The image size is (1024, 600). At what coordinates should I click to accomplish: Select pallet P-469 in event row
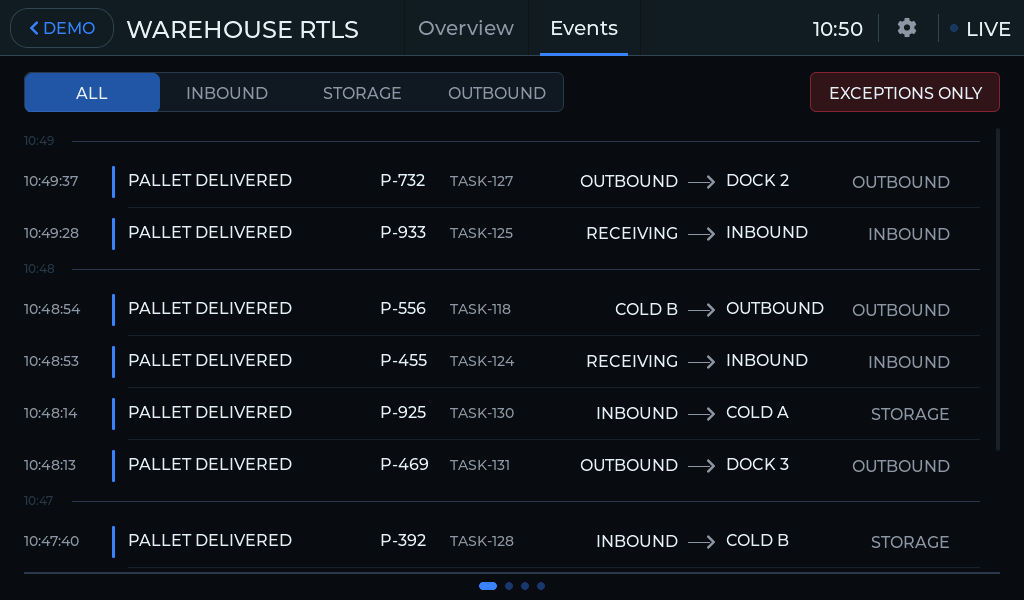point(404,464)
